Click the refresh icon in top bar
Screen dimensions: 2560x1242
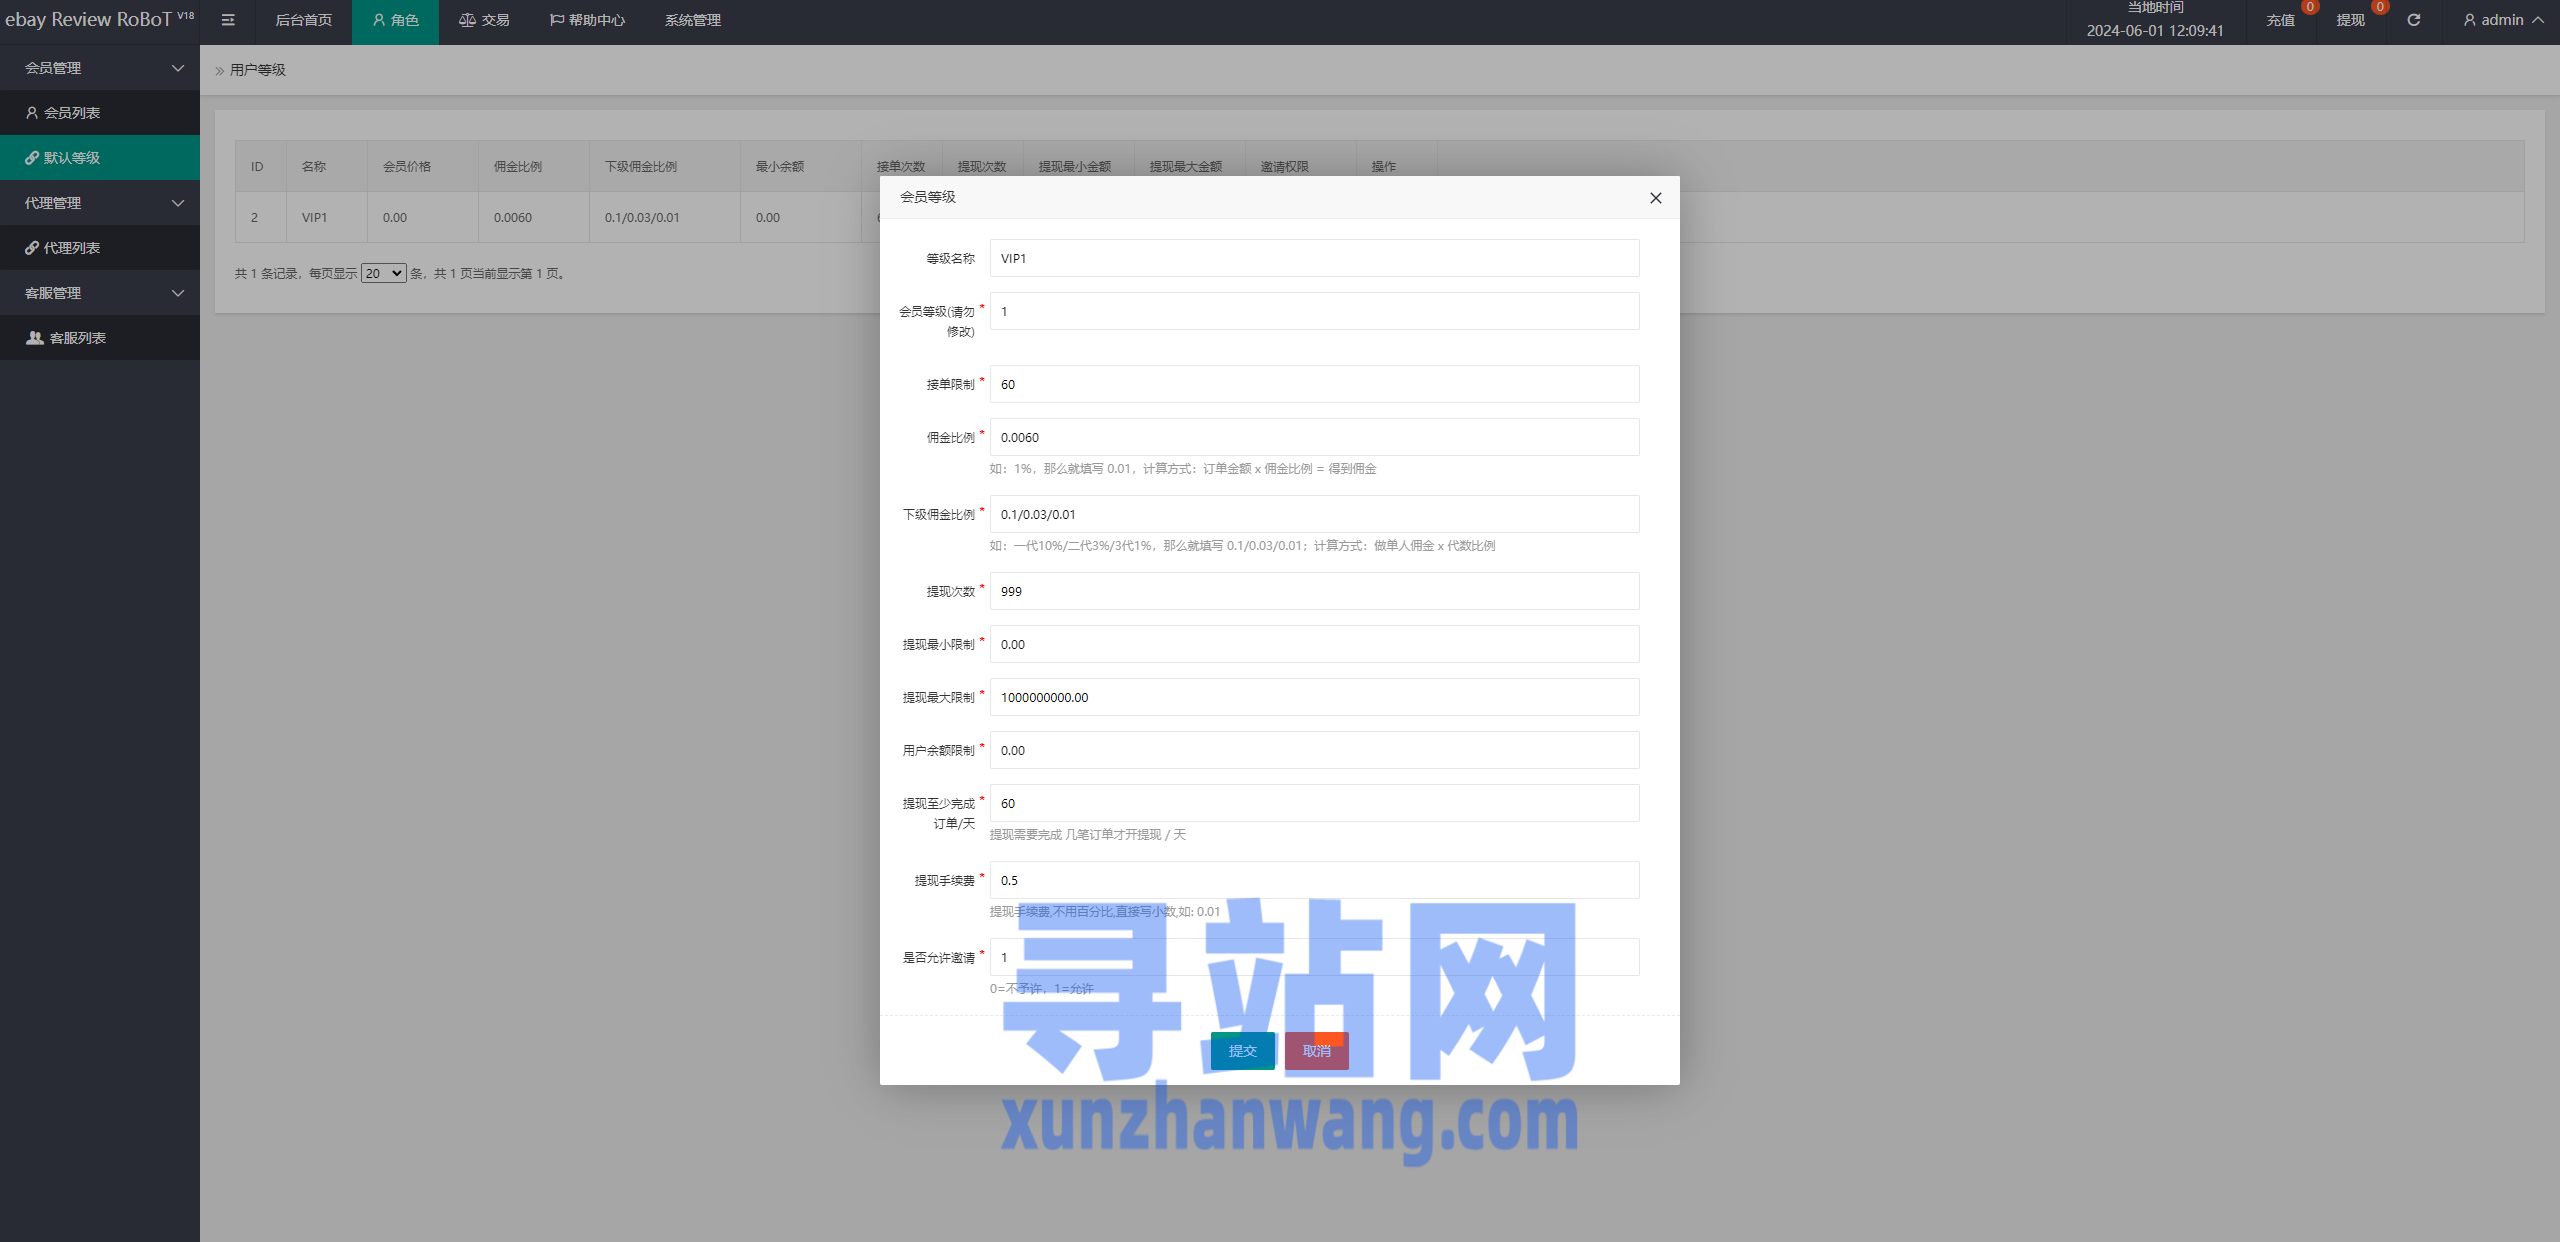tap(2413, 20)
